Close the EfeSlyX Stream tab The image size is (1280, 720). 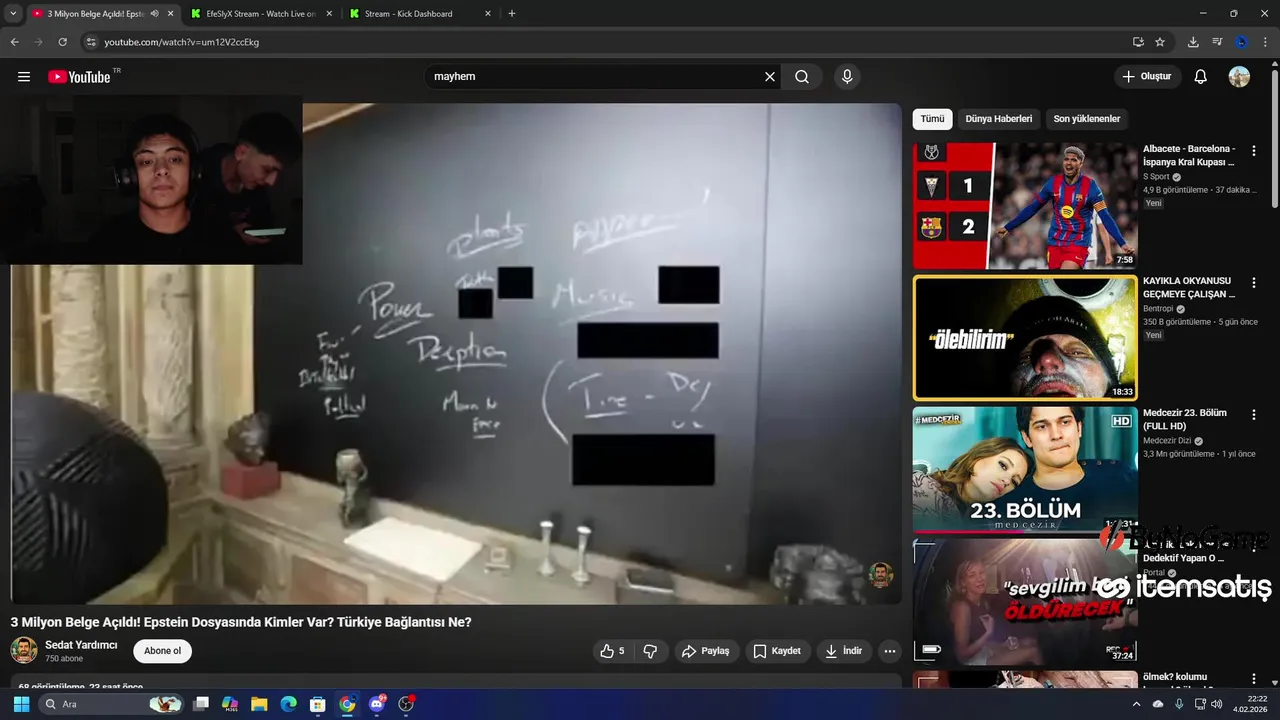[x=329, y=14]
